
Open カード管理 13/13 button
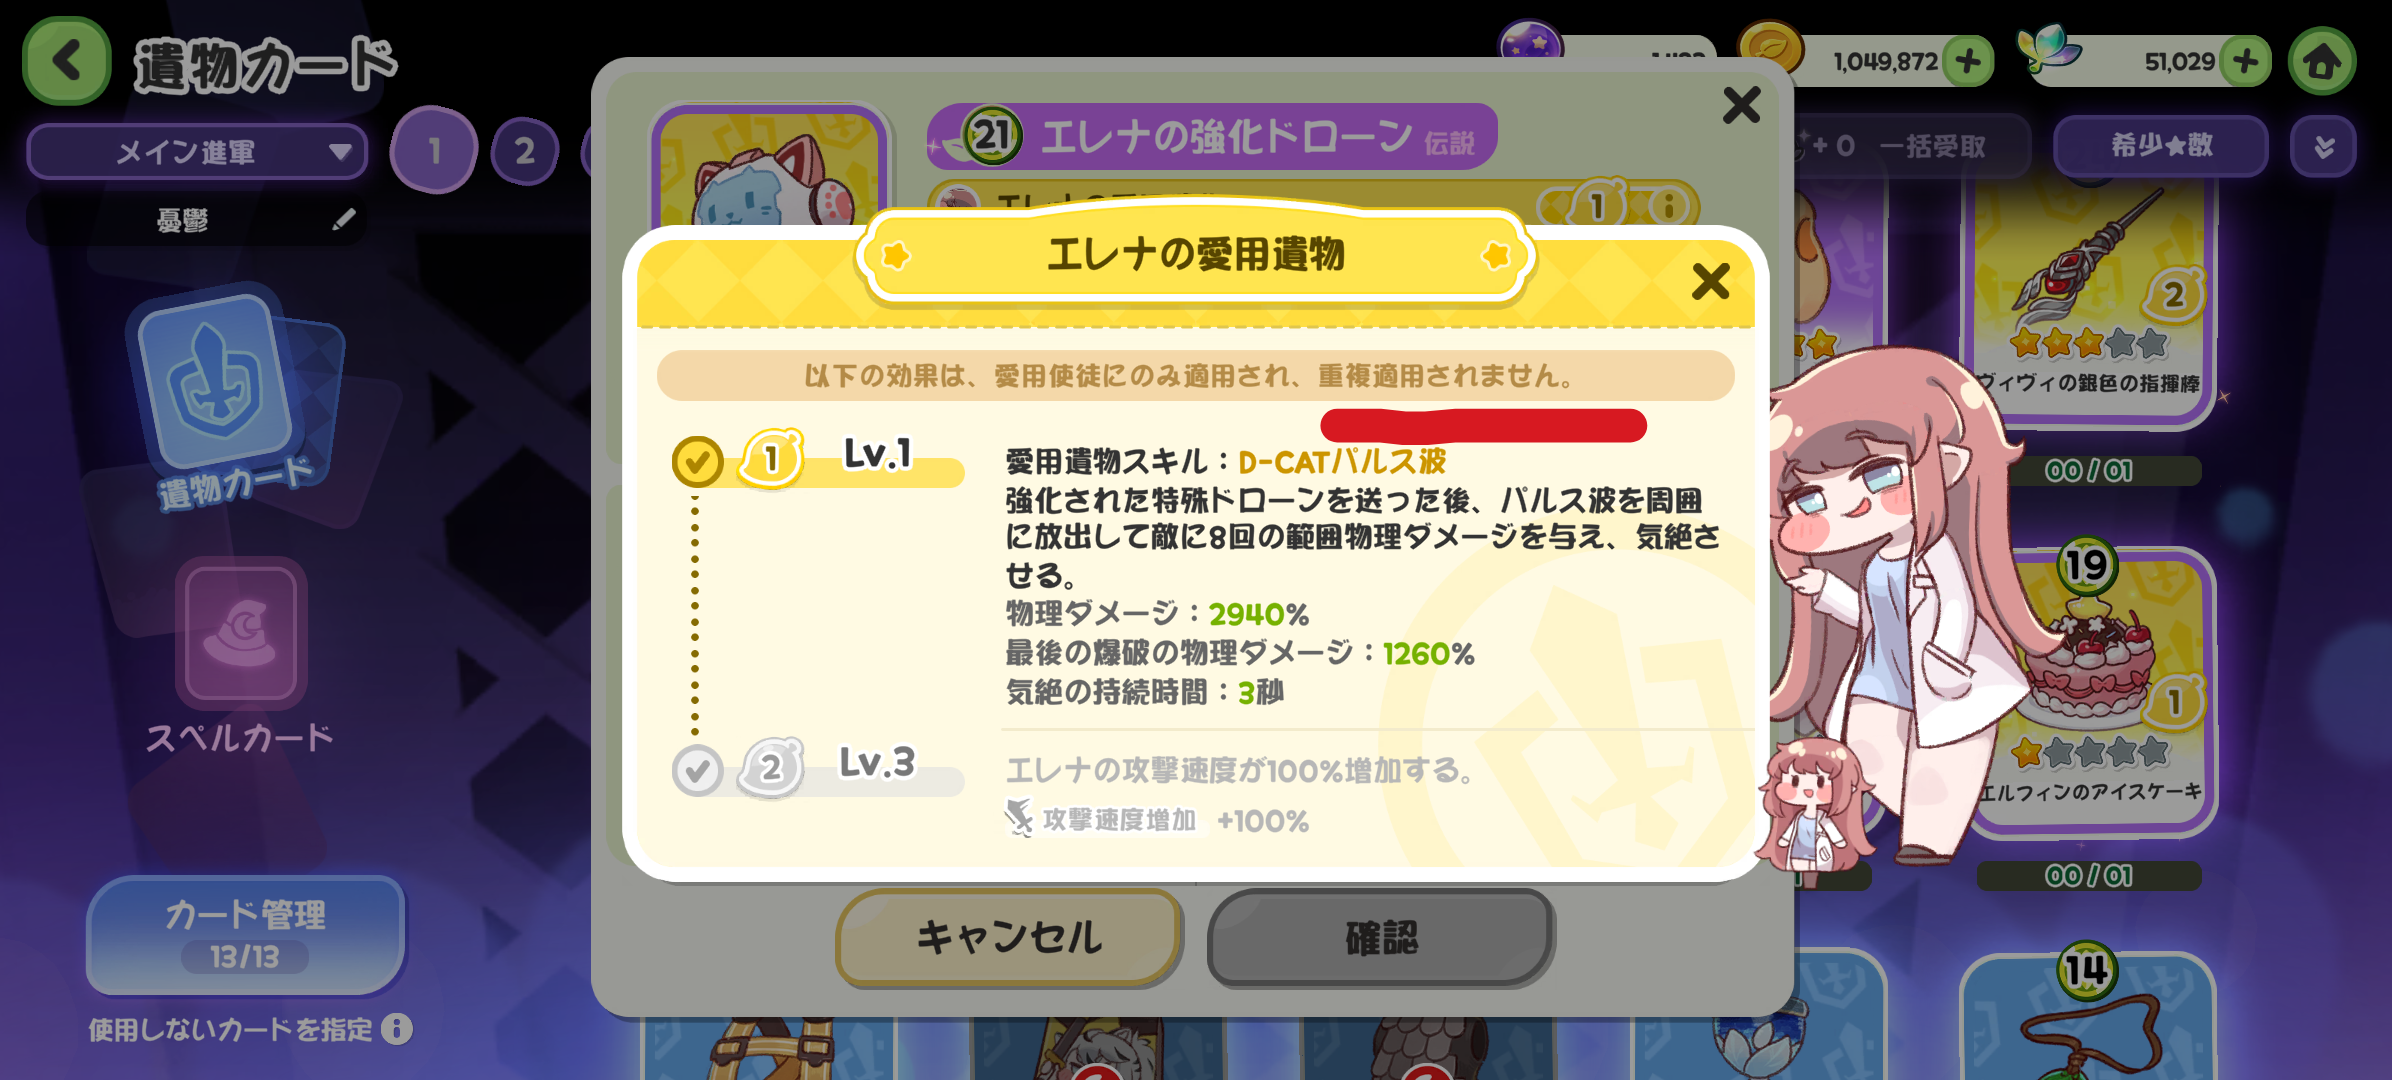[245, 935]
